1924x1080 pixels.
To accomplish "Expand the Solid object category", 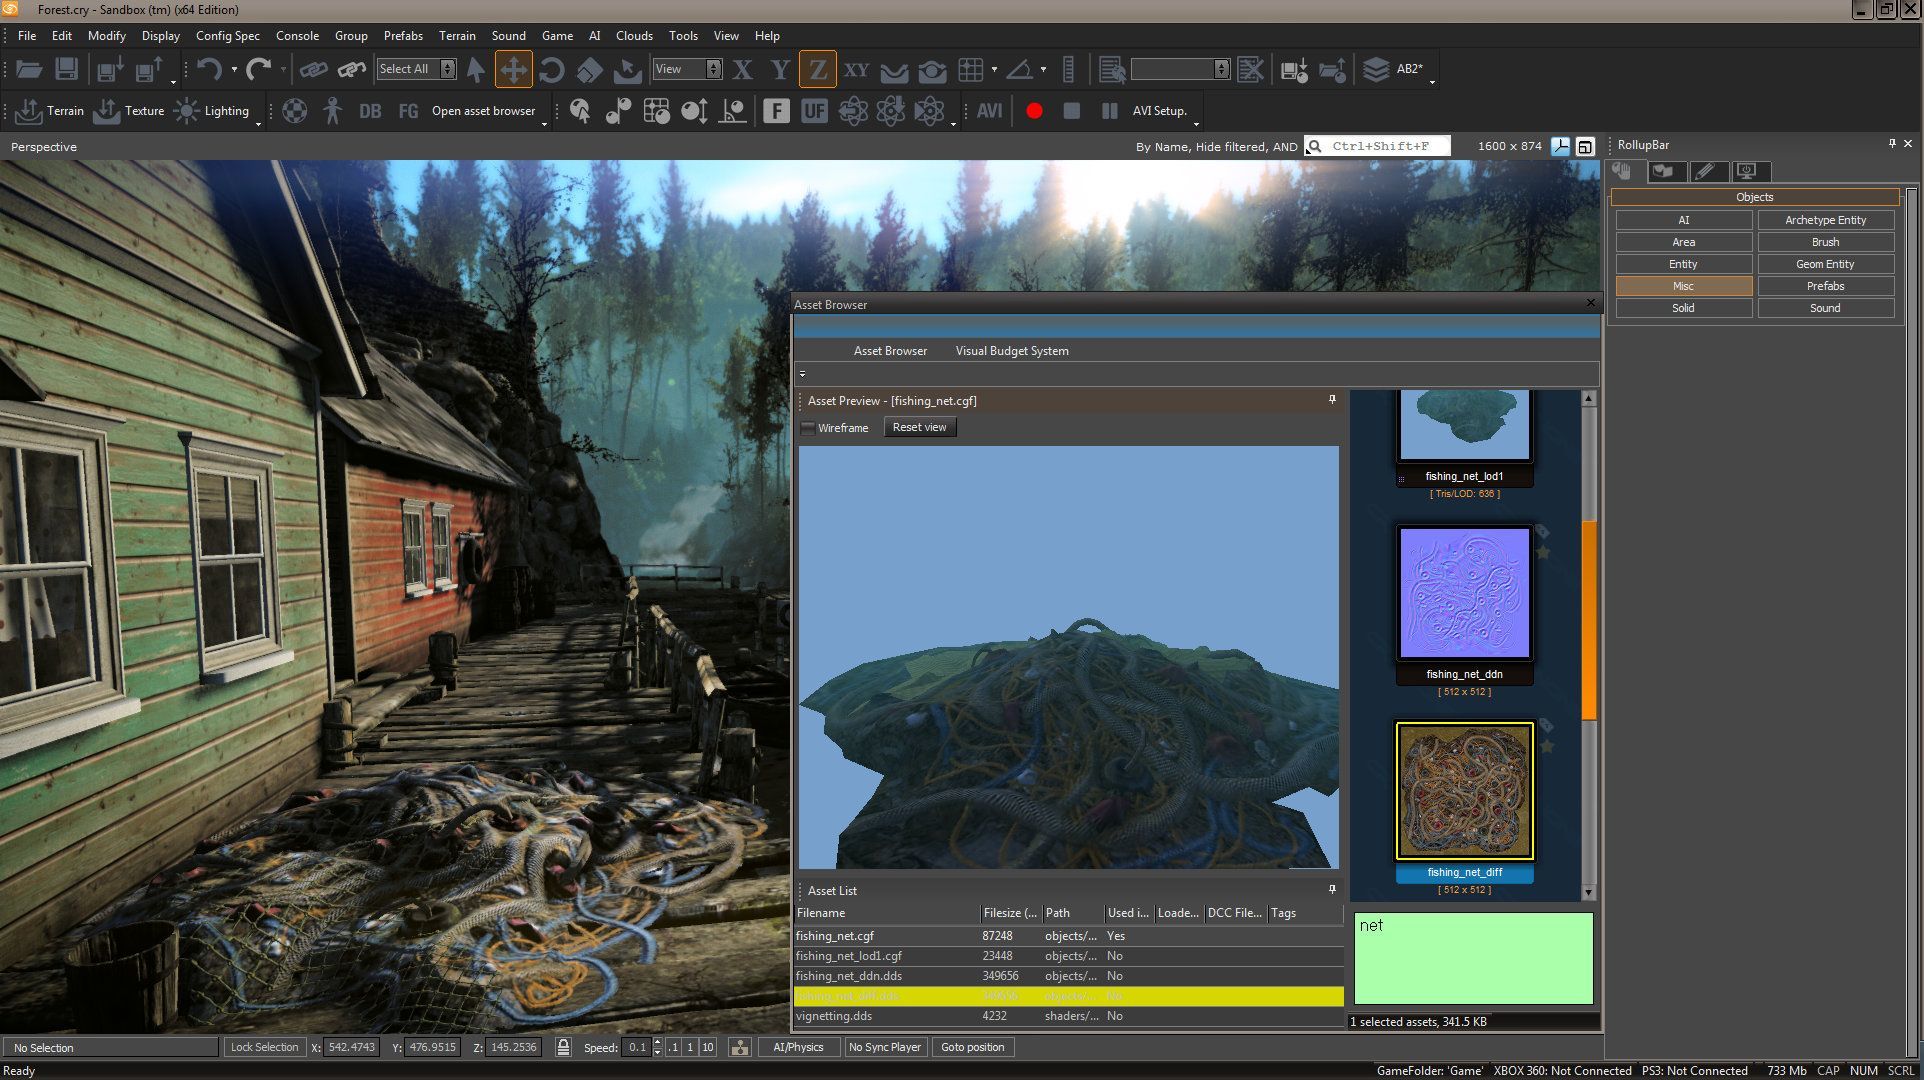I will click(1684, 307).
